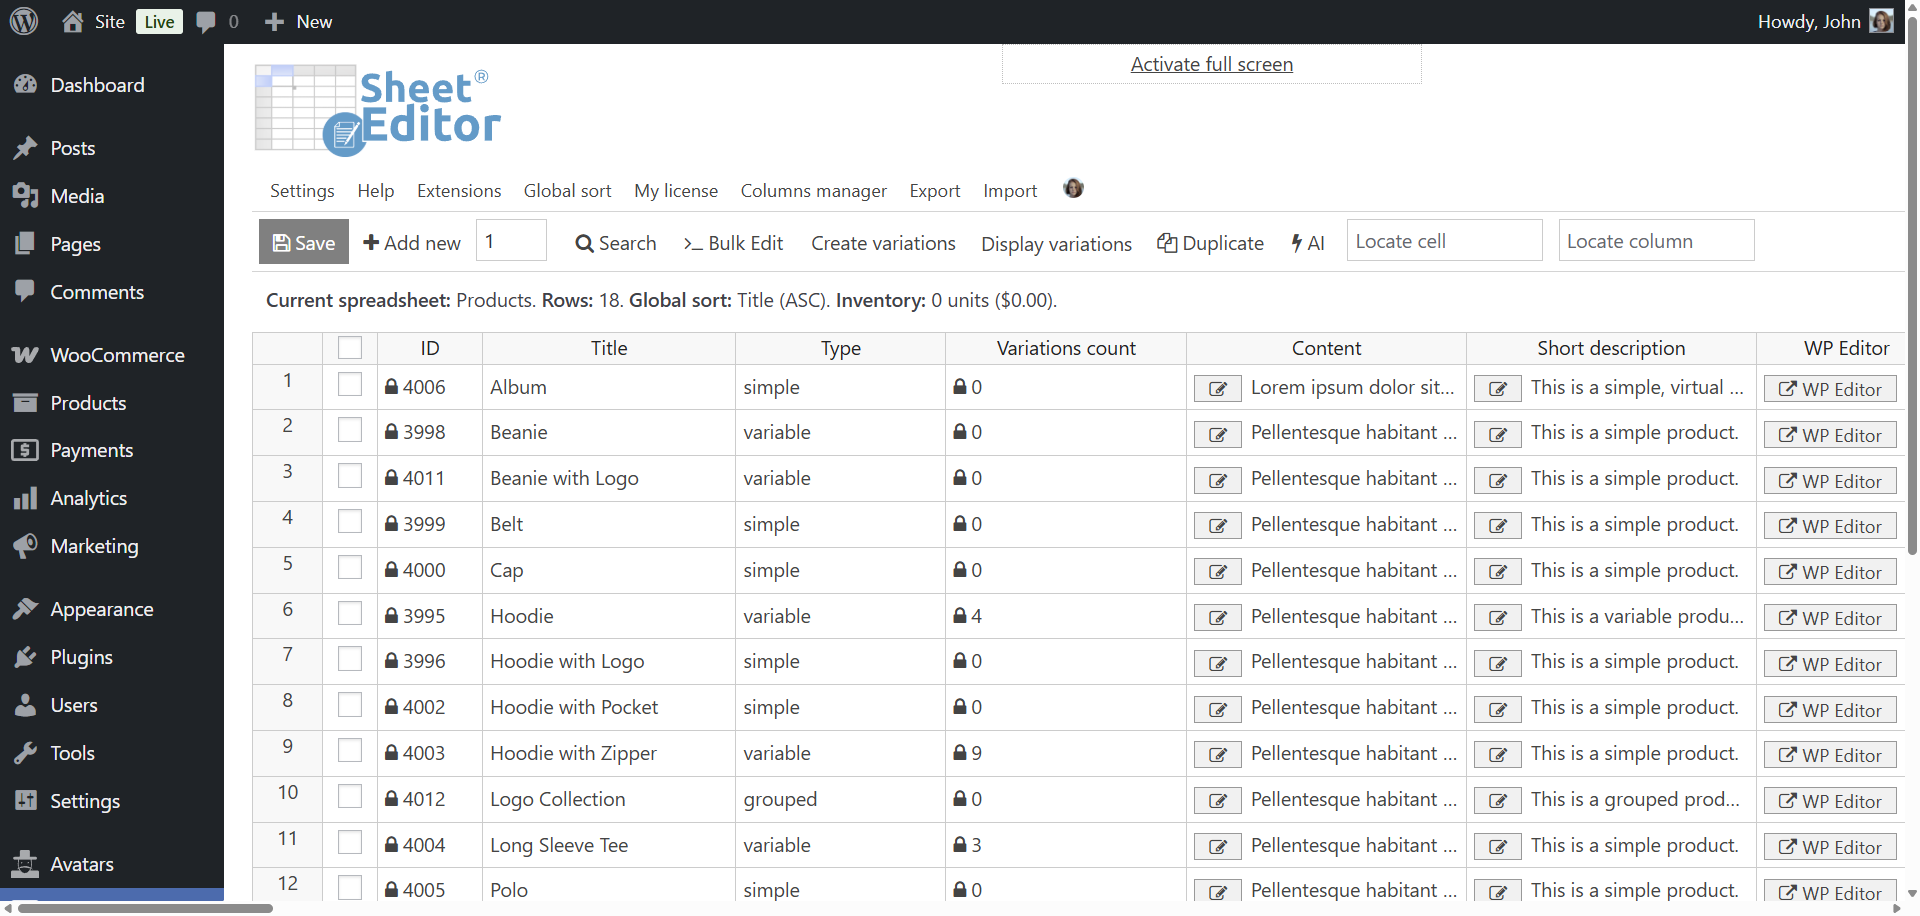Image resolution: width=1920 pixels, height=916 pixels.
Task: Select the checkbox for the Album row
Action: (349, 384)
